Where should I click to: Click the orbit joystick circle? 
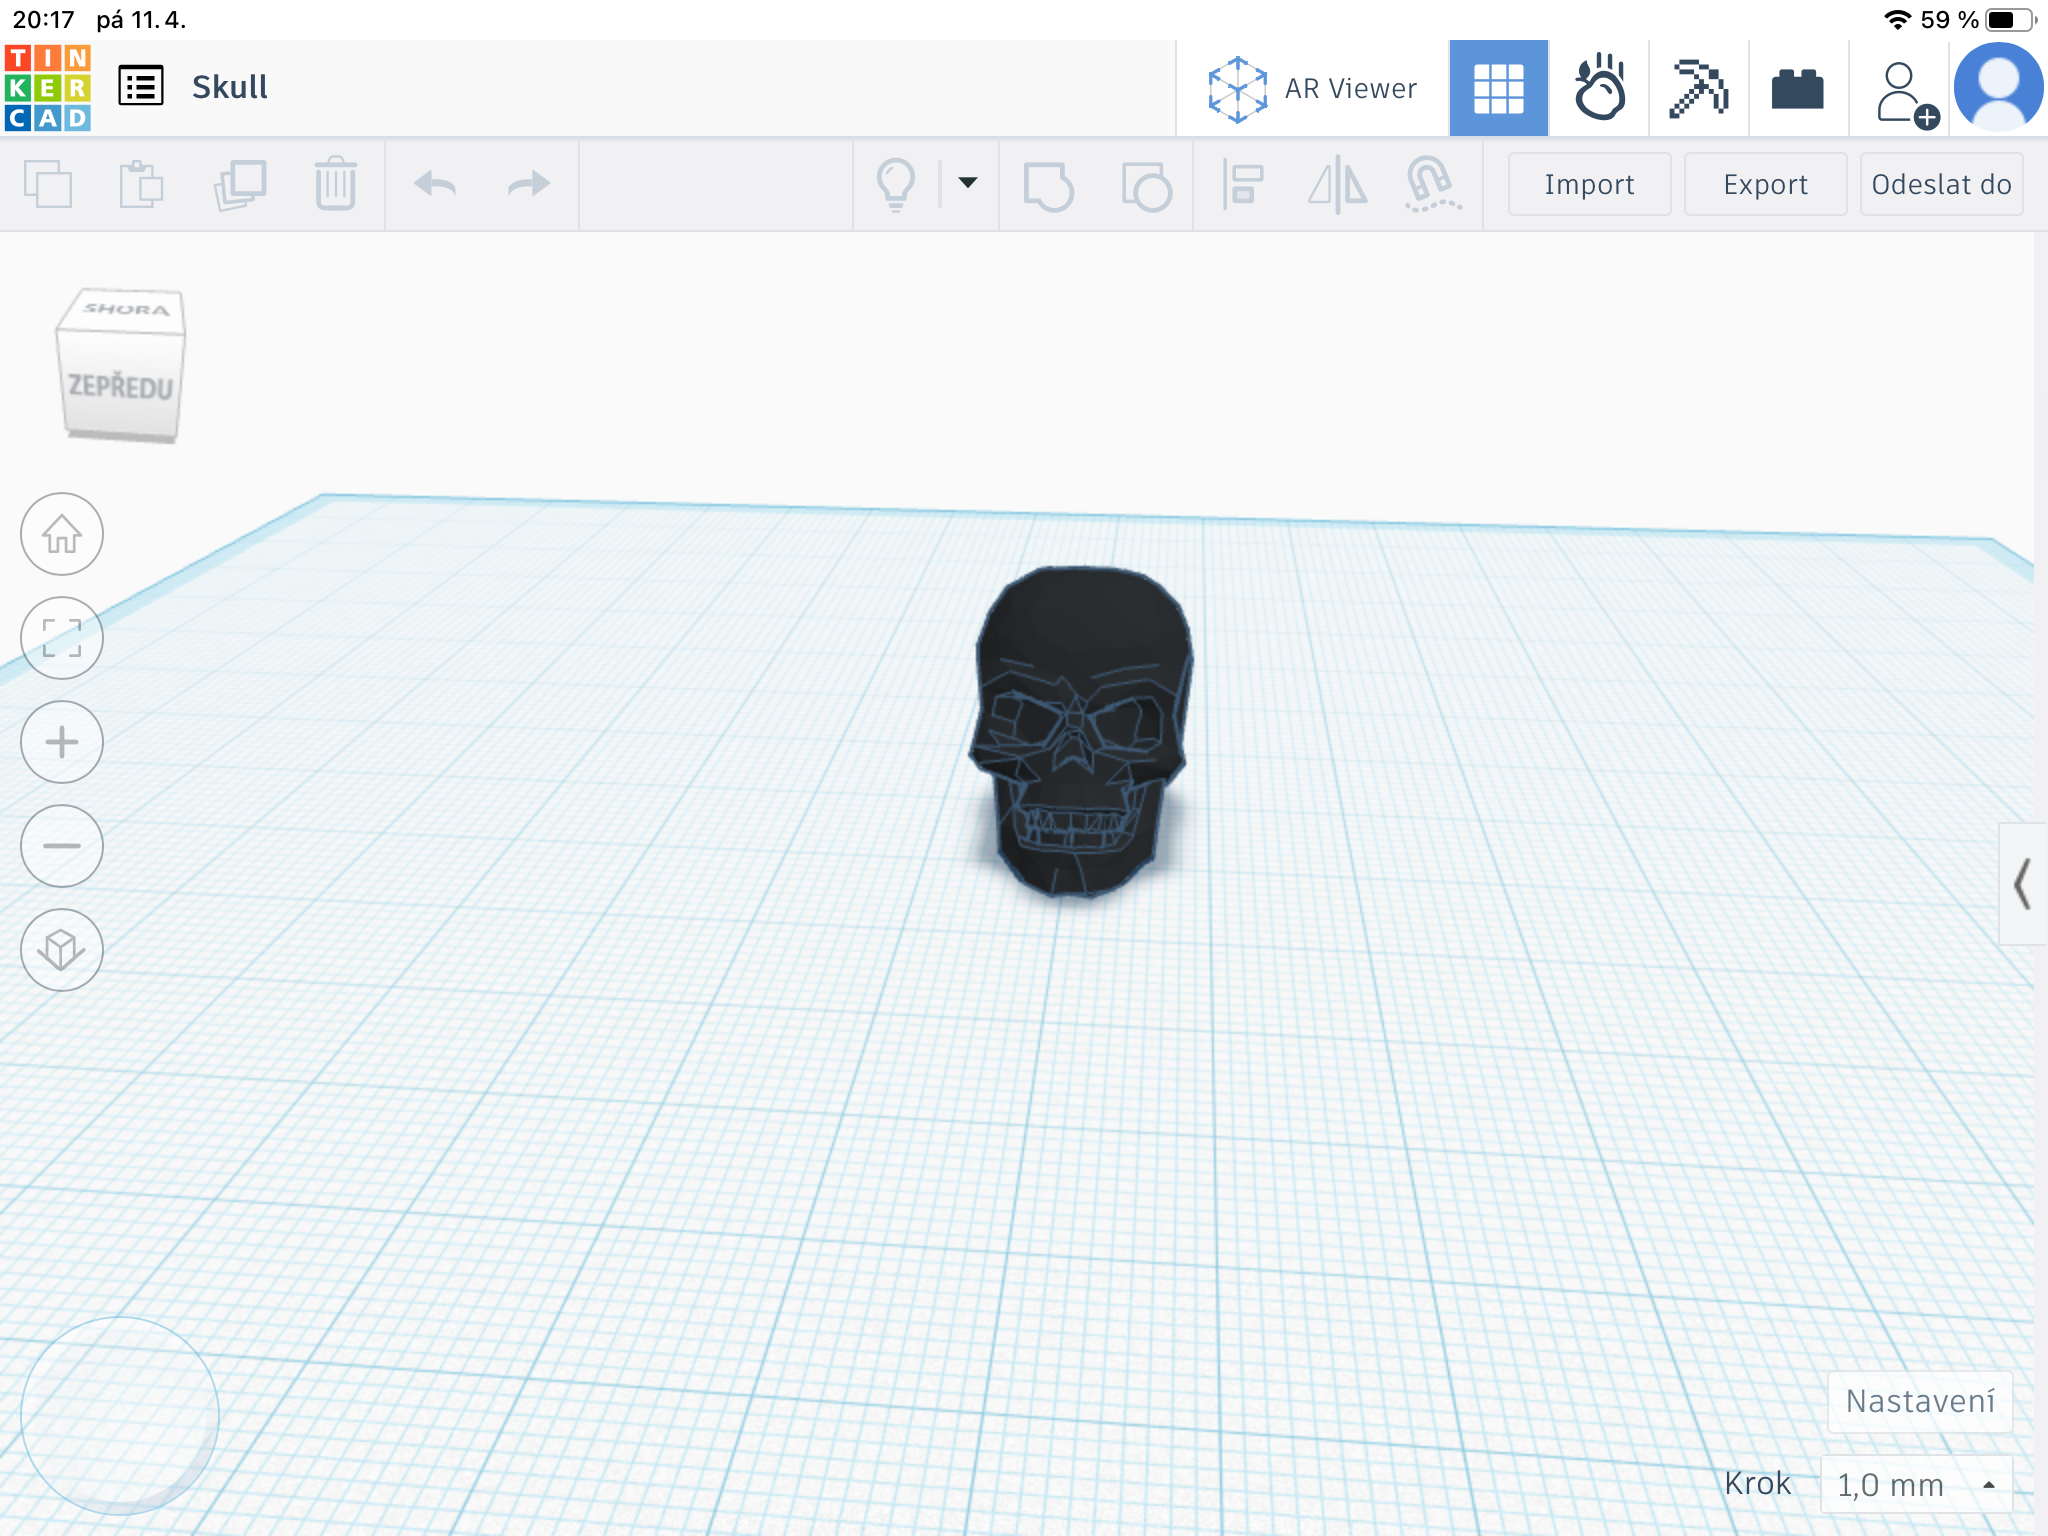(x=120, y=1415)
